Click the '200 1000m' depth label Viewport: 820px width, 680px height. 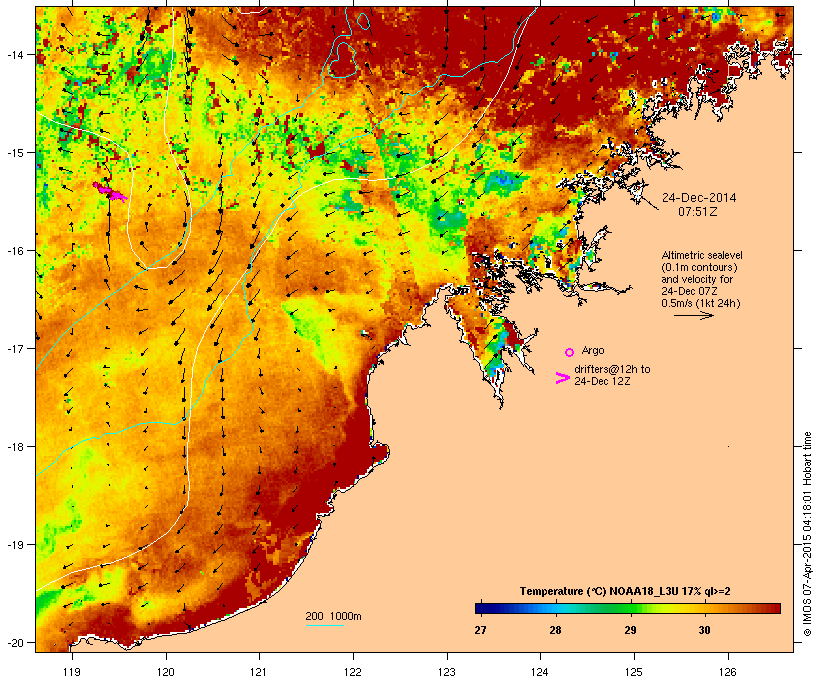pyautogui.click(x=333, y=616)
